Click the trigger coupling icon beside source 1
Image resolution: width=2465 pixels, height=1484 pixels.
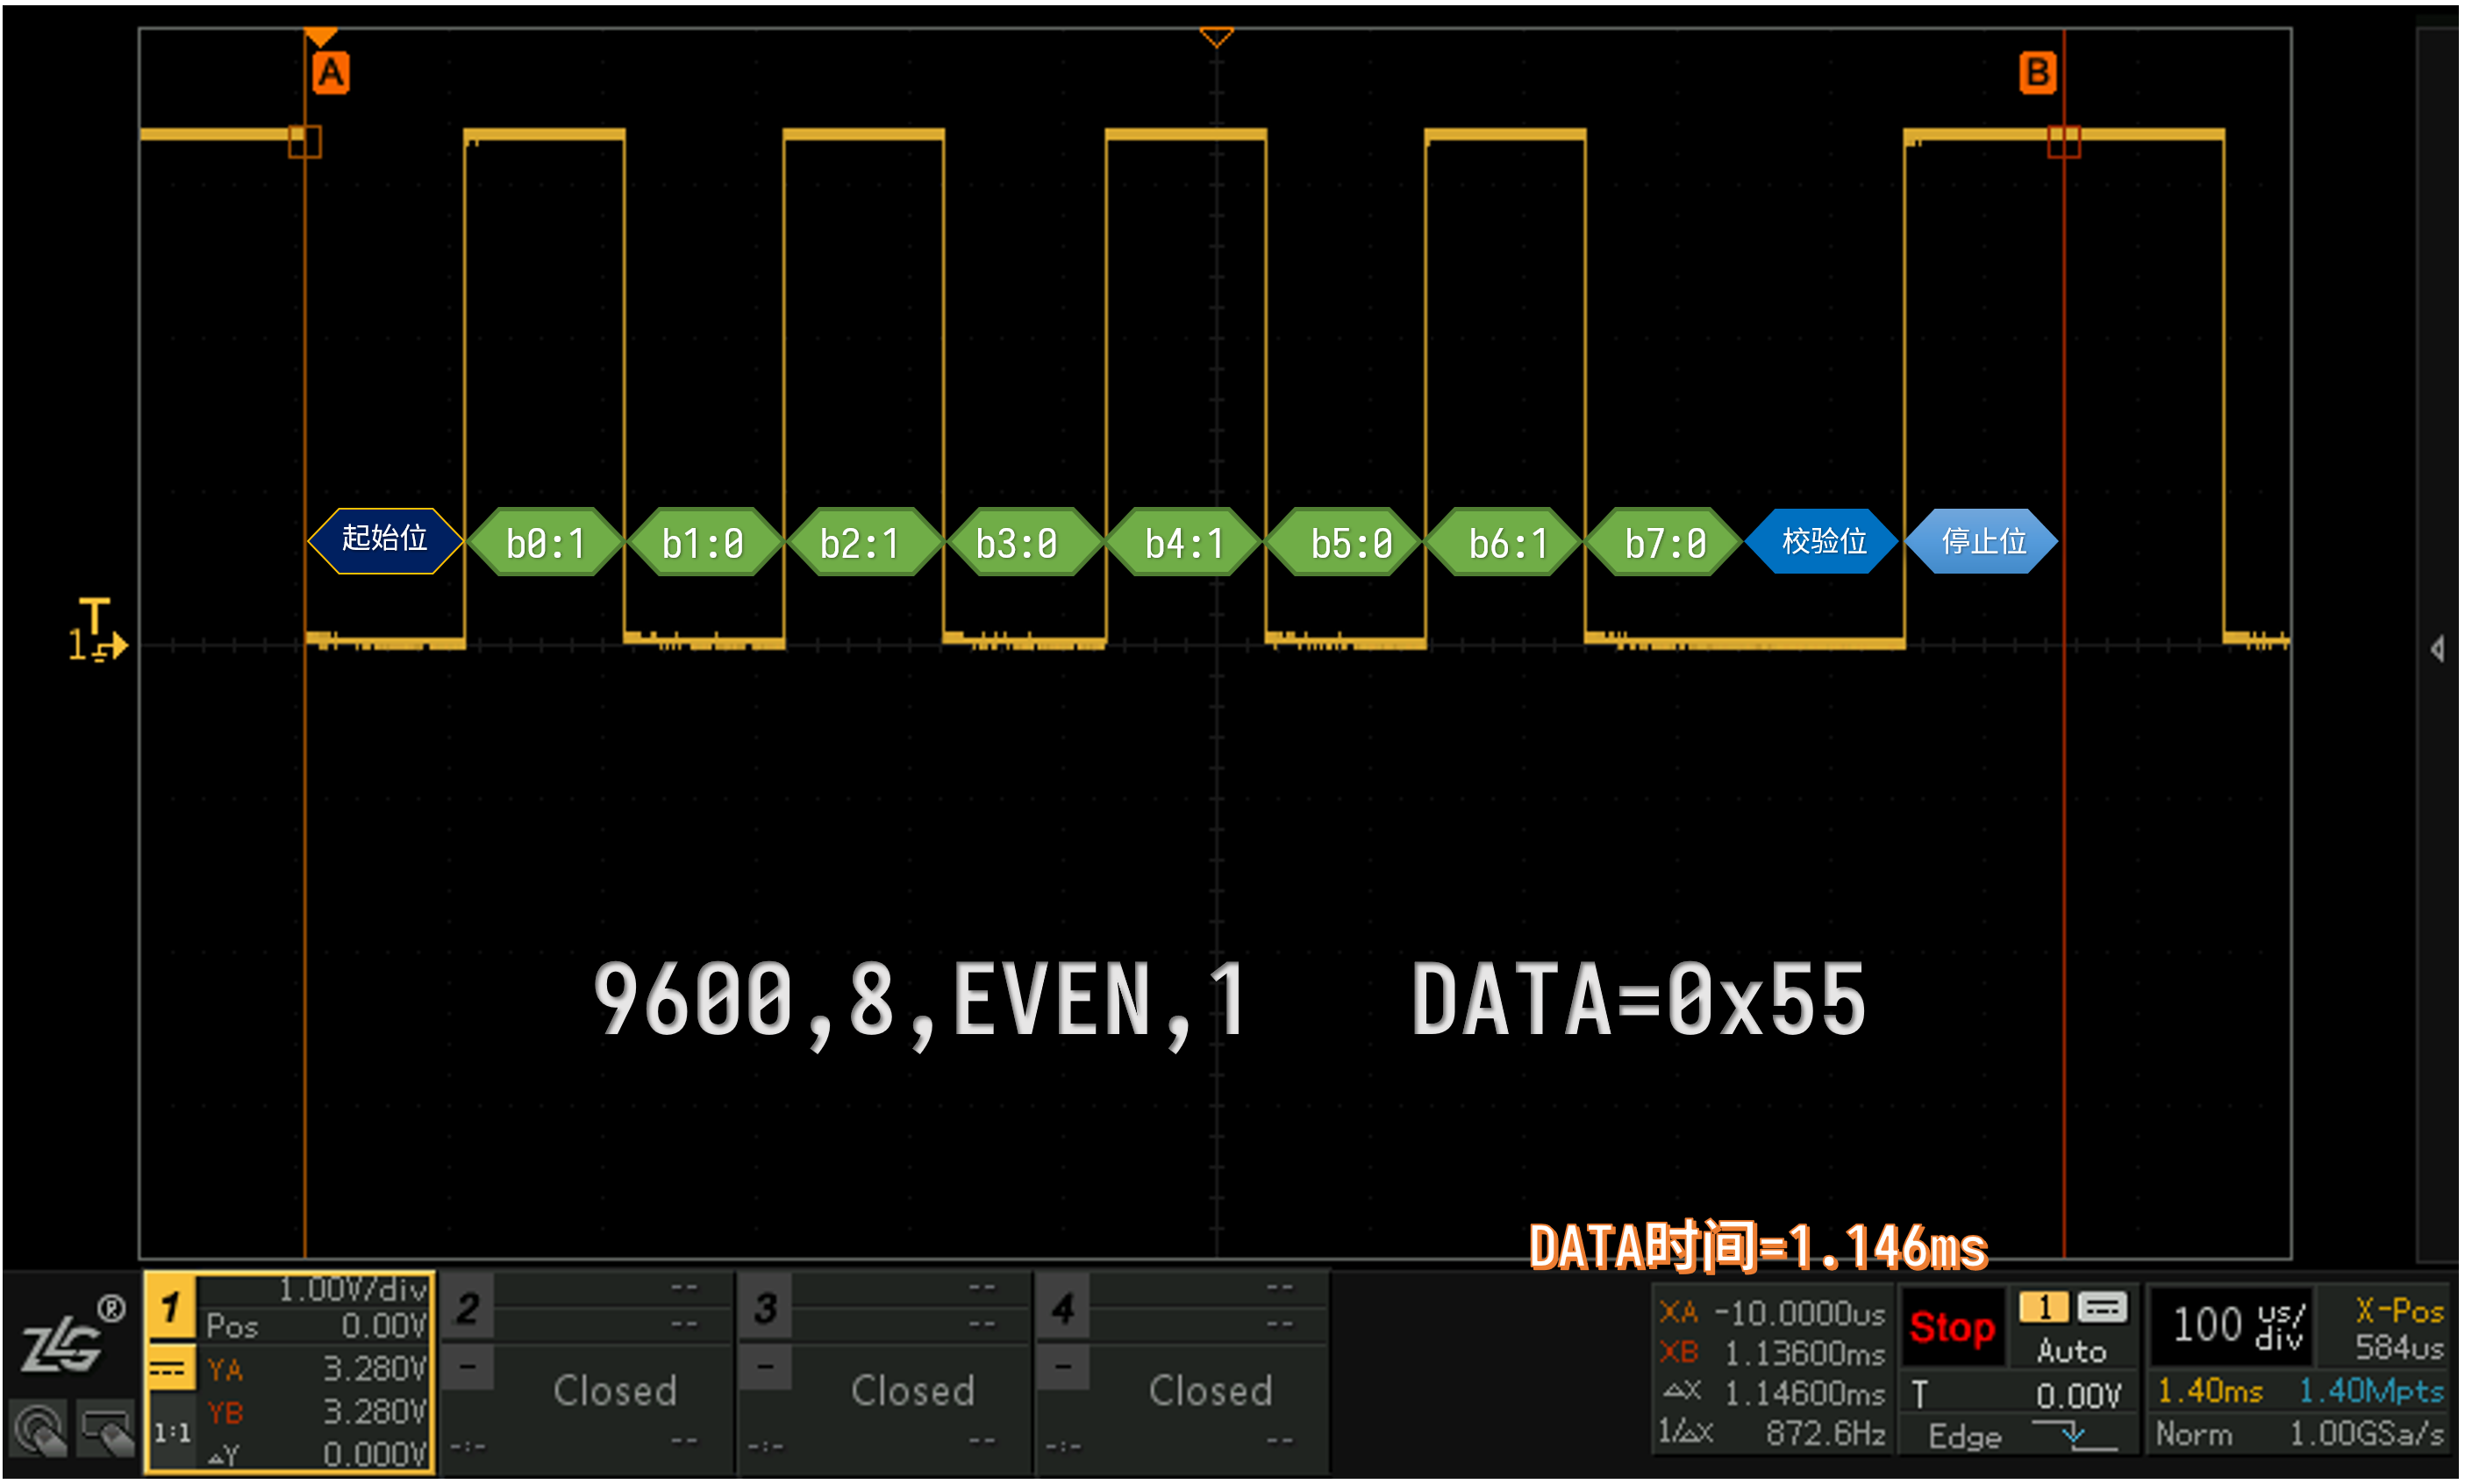tap(2103, 1307)
